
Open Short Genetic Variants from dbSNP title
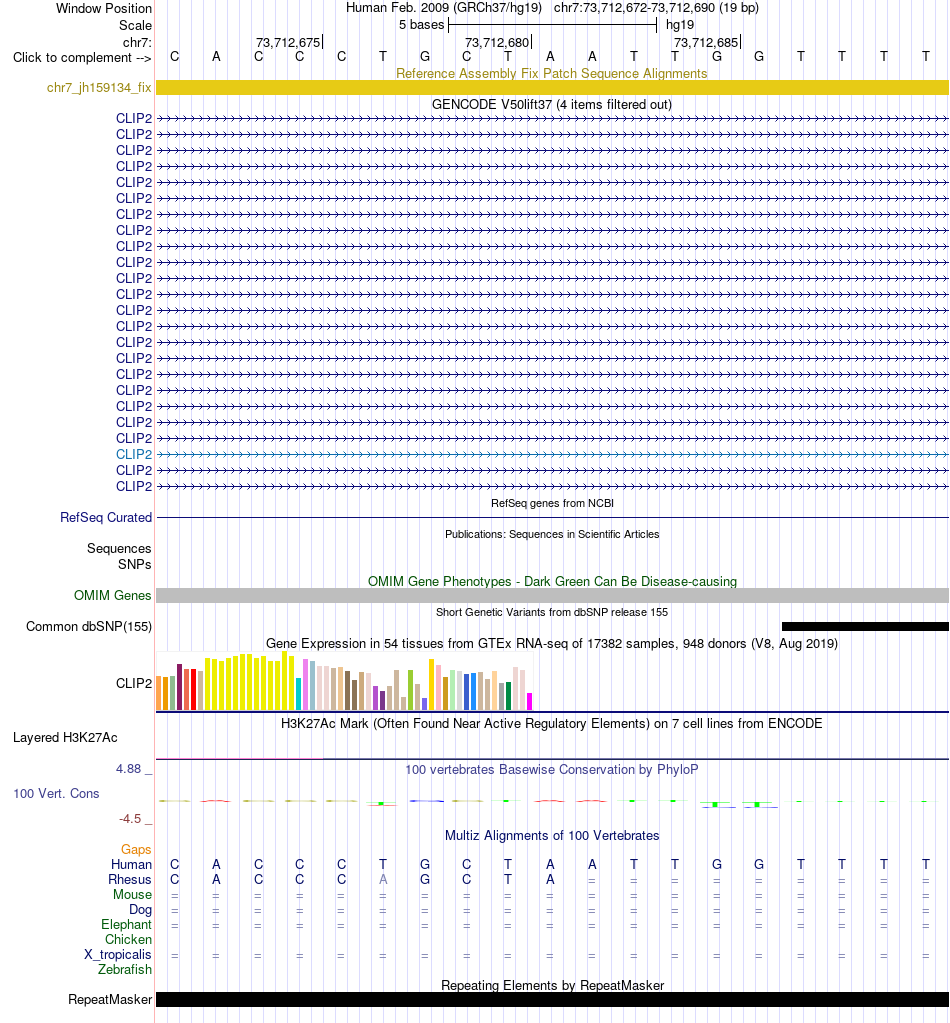coord(552,612)
